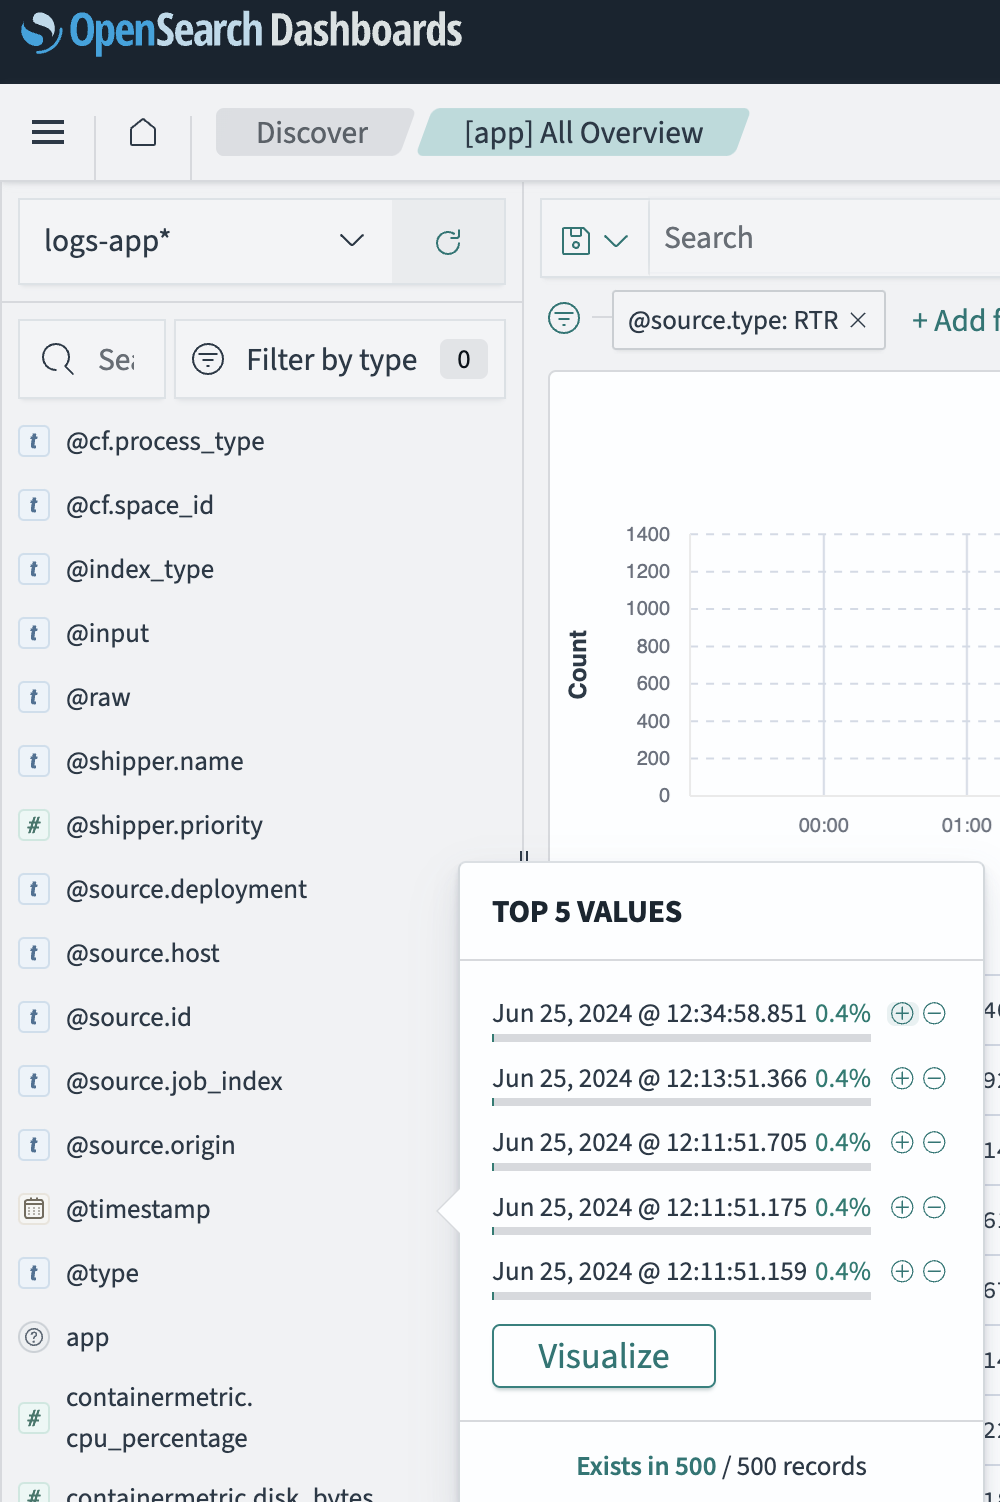Go to home via house icon
Image resolution: width=1000 pixels, height=1502 pixels.
[x=143, y=132]
